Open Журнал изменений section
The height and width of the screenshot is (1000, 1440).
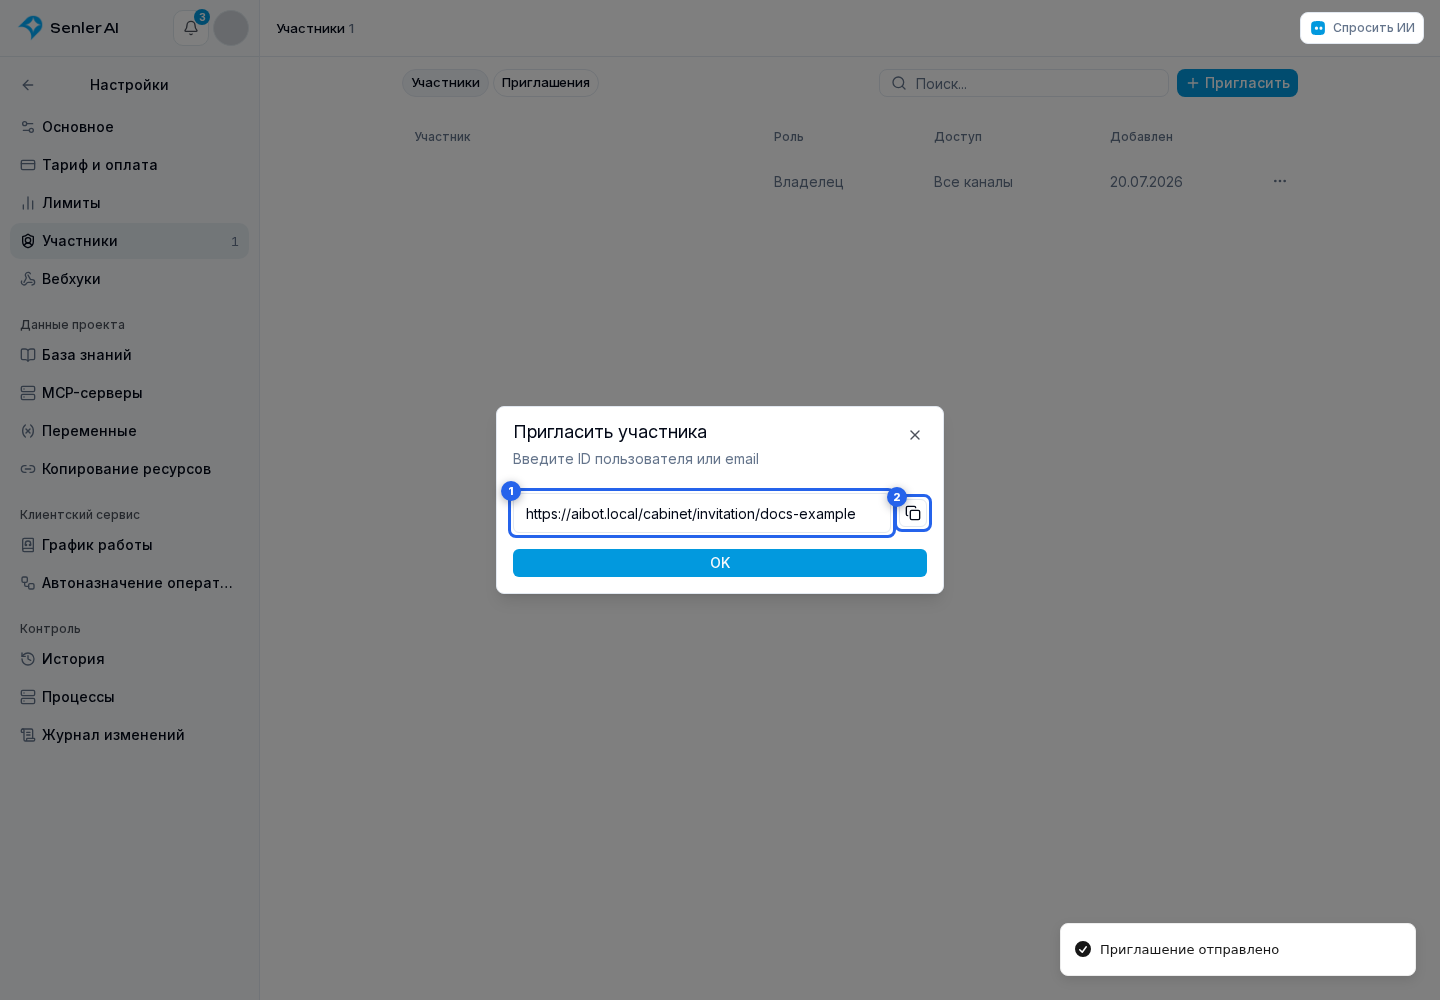click(129, 735)
